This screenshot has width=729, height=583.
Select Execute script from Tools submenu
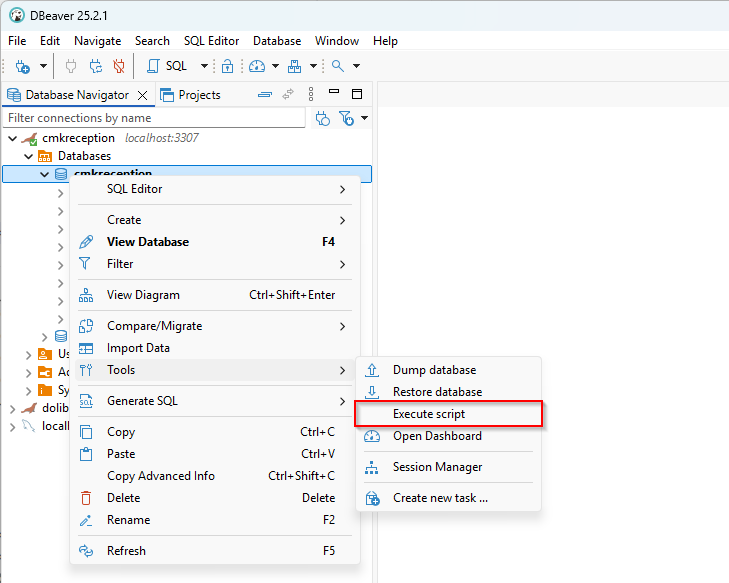click(428, 414)
